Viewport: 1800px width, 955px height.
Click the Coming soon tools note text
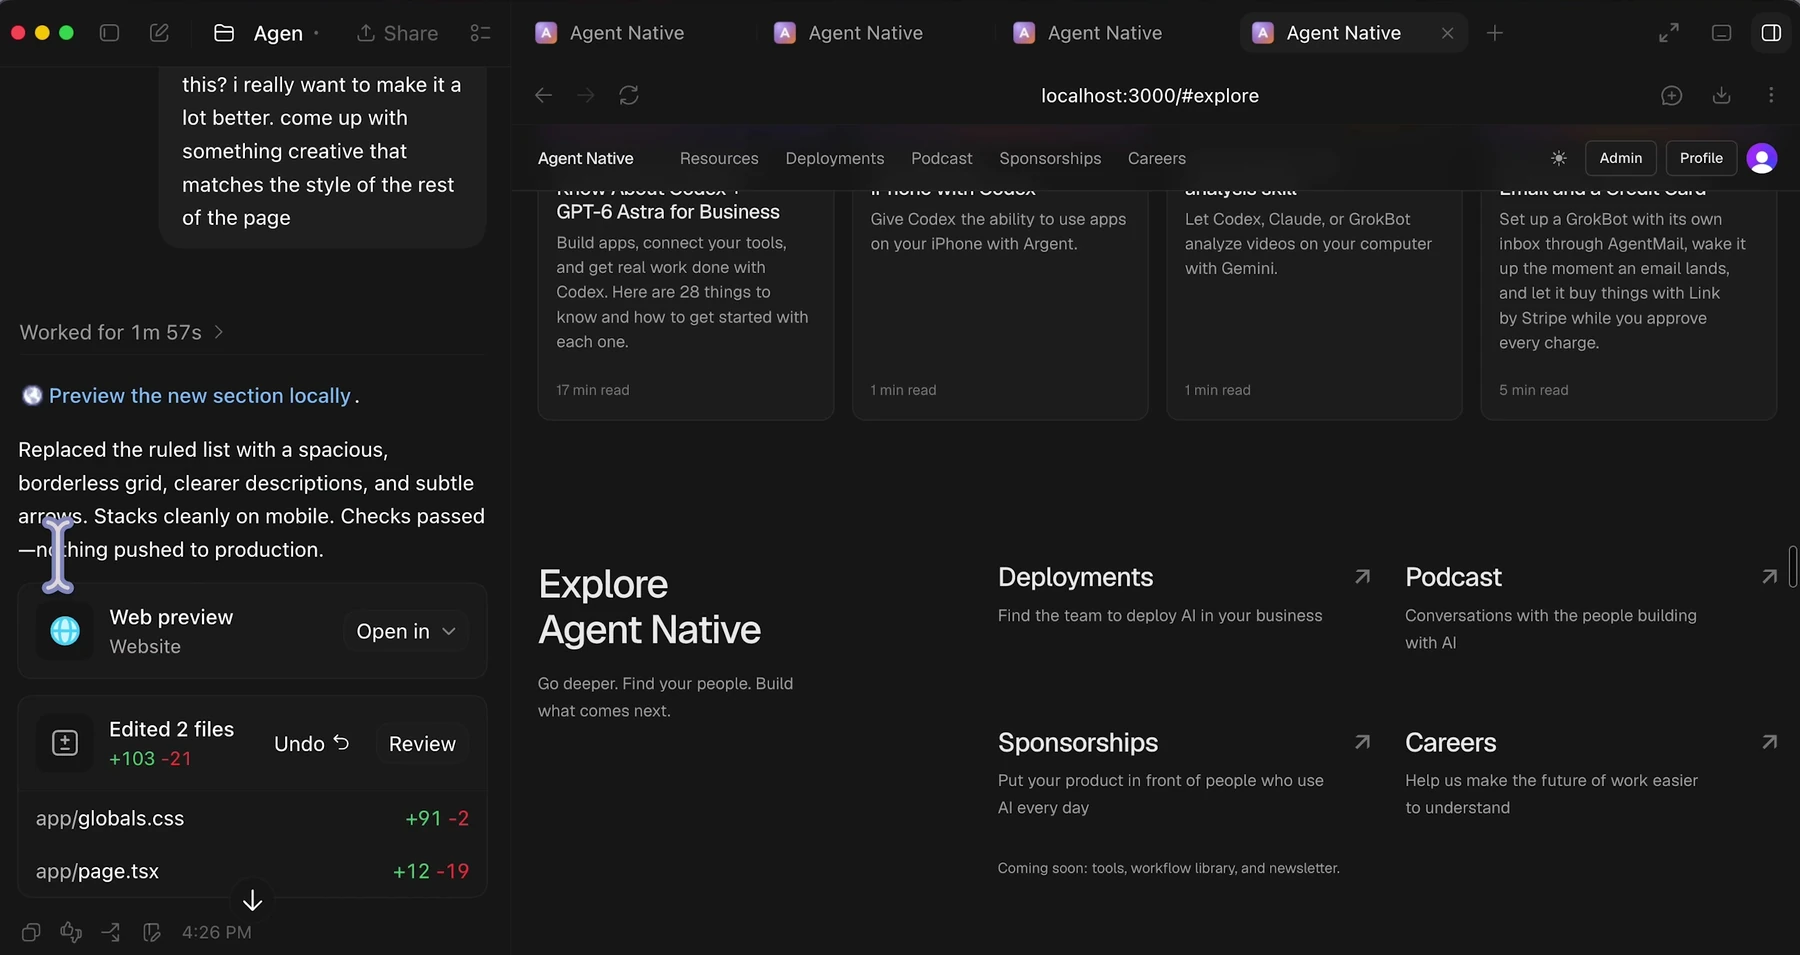[1168, 868]
